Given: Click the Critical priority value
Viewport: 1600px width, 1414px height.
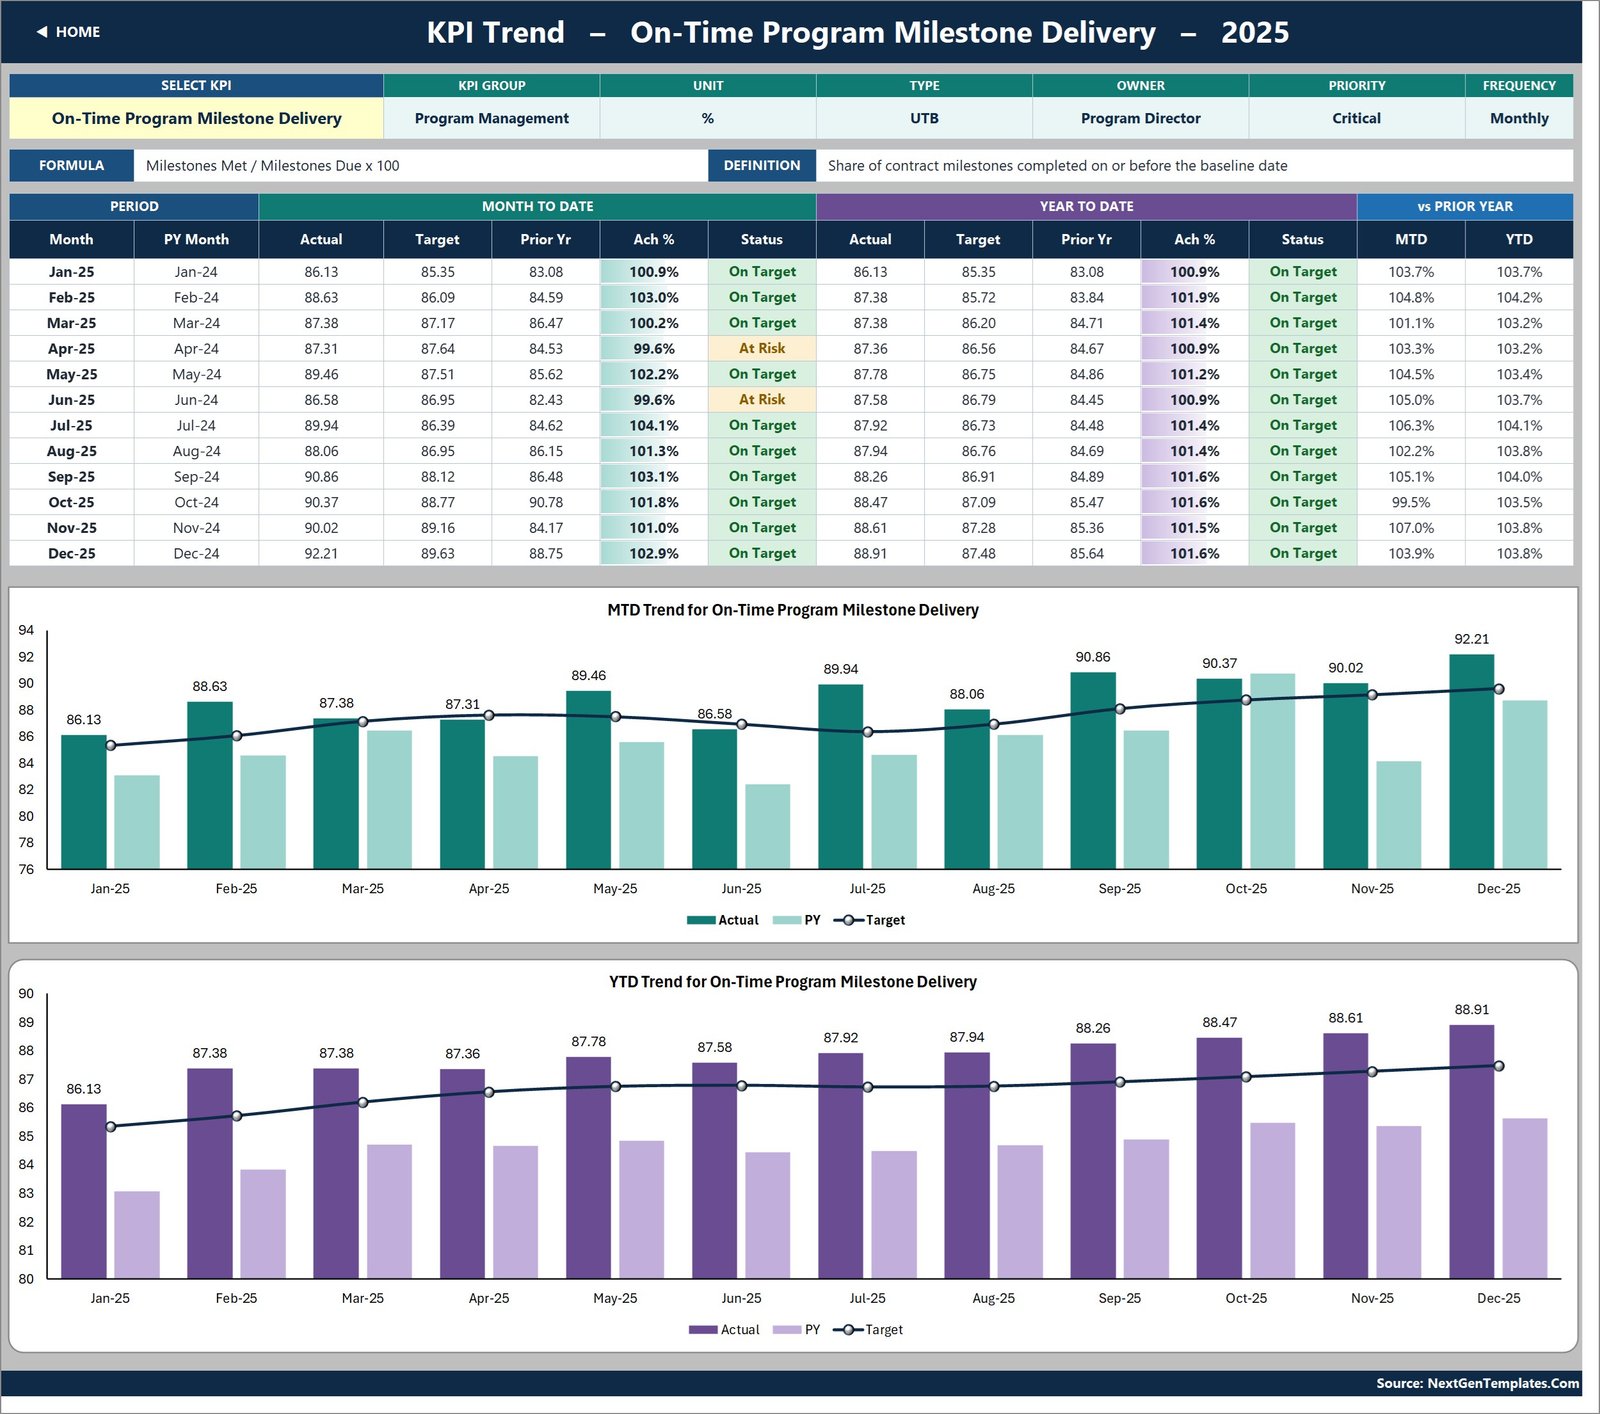Looking at the screenshot, I should pos(1356,118).
